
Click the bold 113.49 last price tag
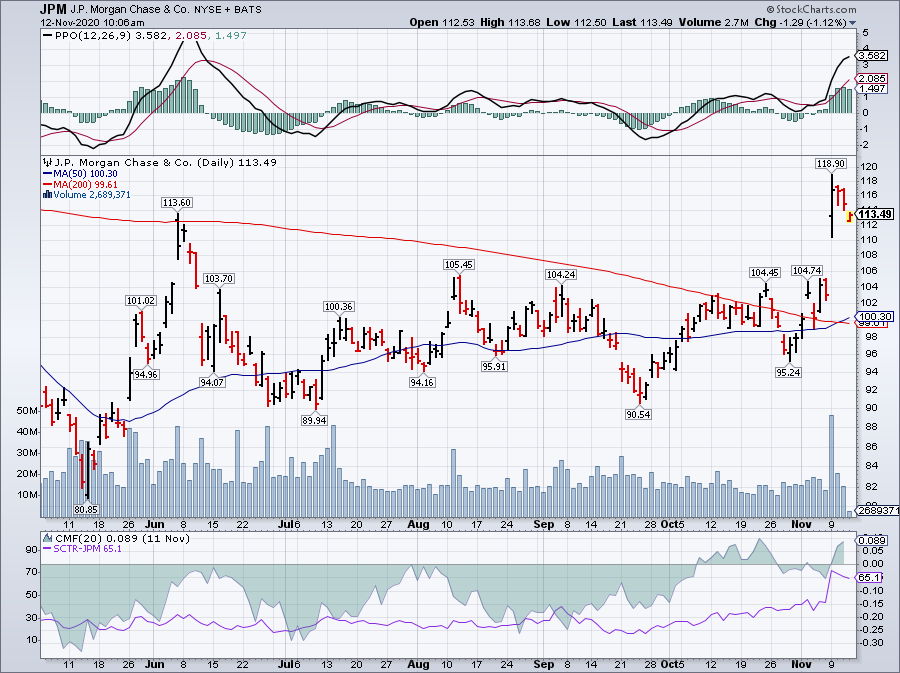(876, 214)
